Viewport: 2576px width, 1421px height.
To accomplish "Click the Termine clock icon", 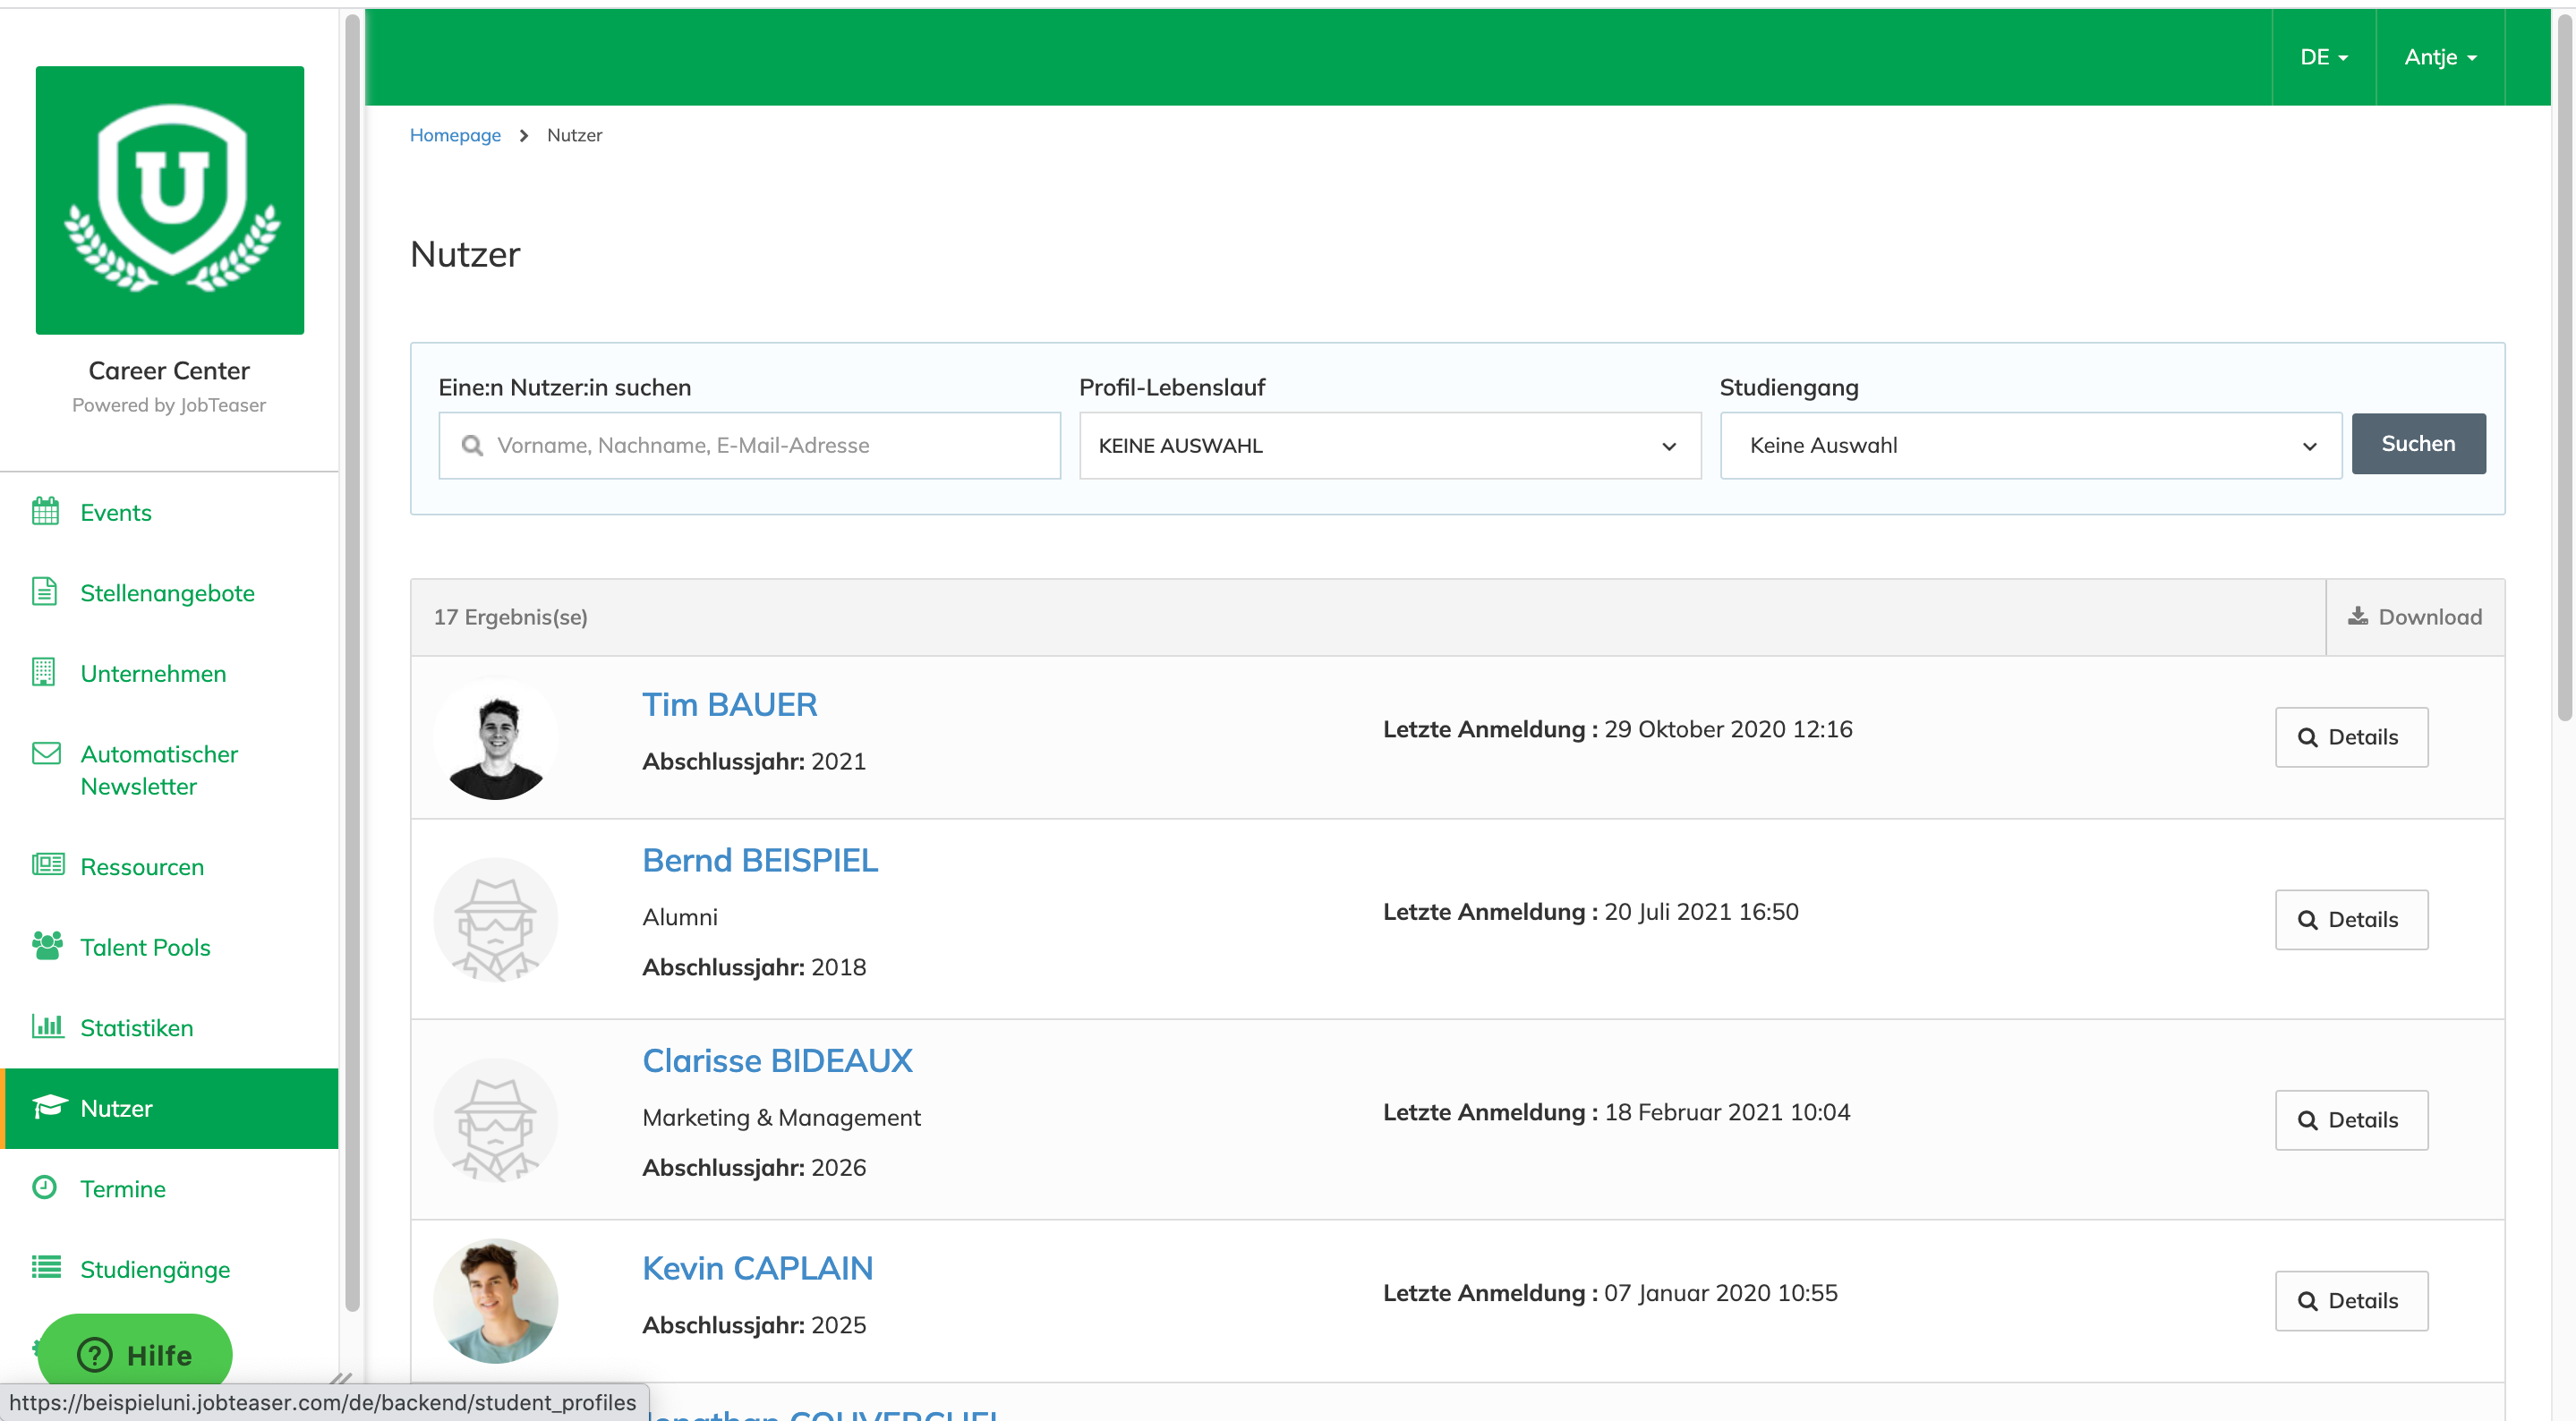I will (x=45, y=1187).
